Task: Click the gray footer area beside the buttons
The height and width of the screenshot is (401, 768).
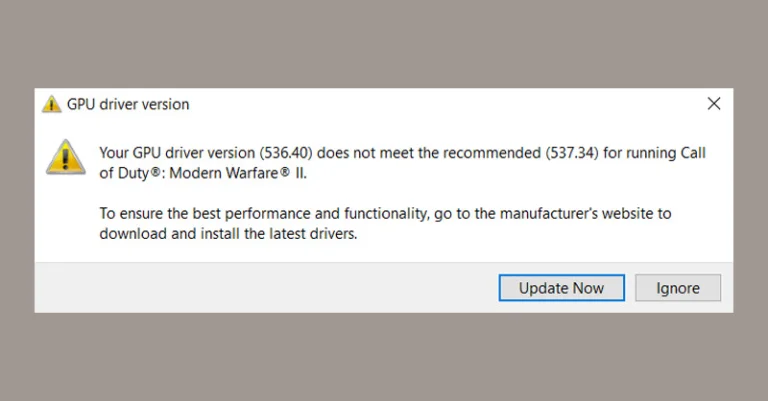Action: click(260, 288)
